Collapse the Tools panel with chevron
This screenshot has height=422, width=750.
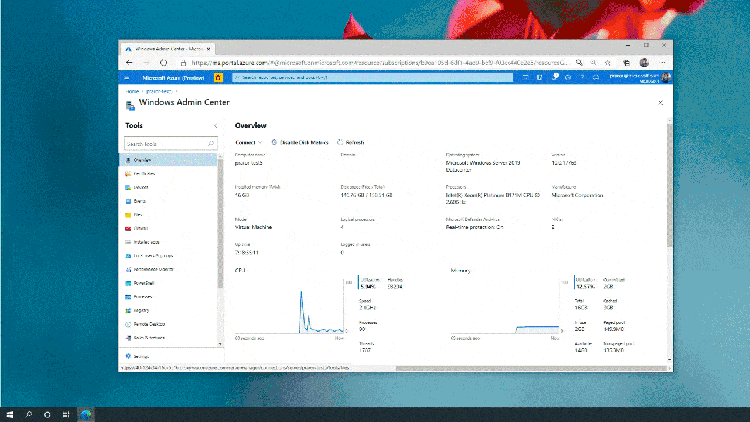(x=216, y=126)
